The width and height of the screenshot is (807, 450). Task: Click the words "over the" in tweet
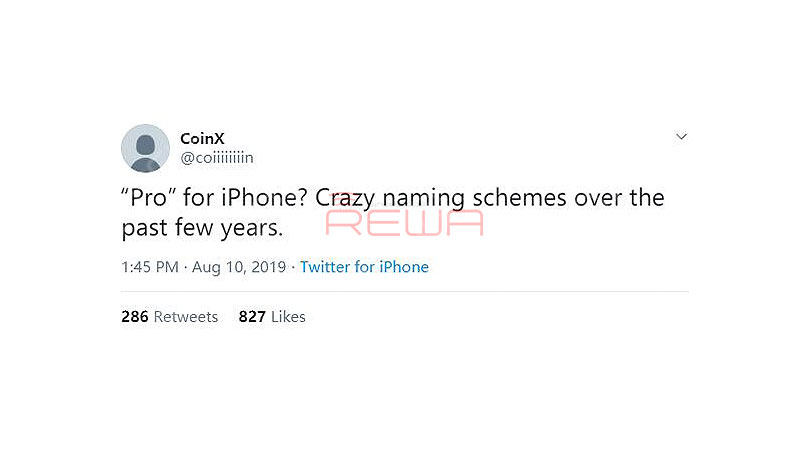coord(619,198)
